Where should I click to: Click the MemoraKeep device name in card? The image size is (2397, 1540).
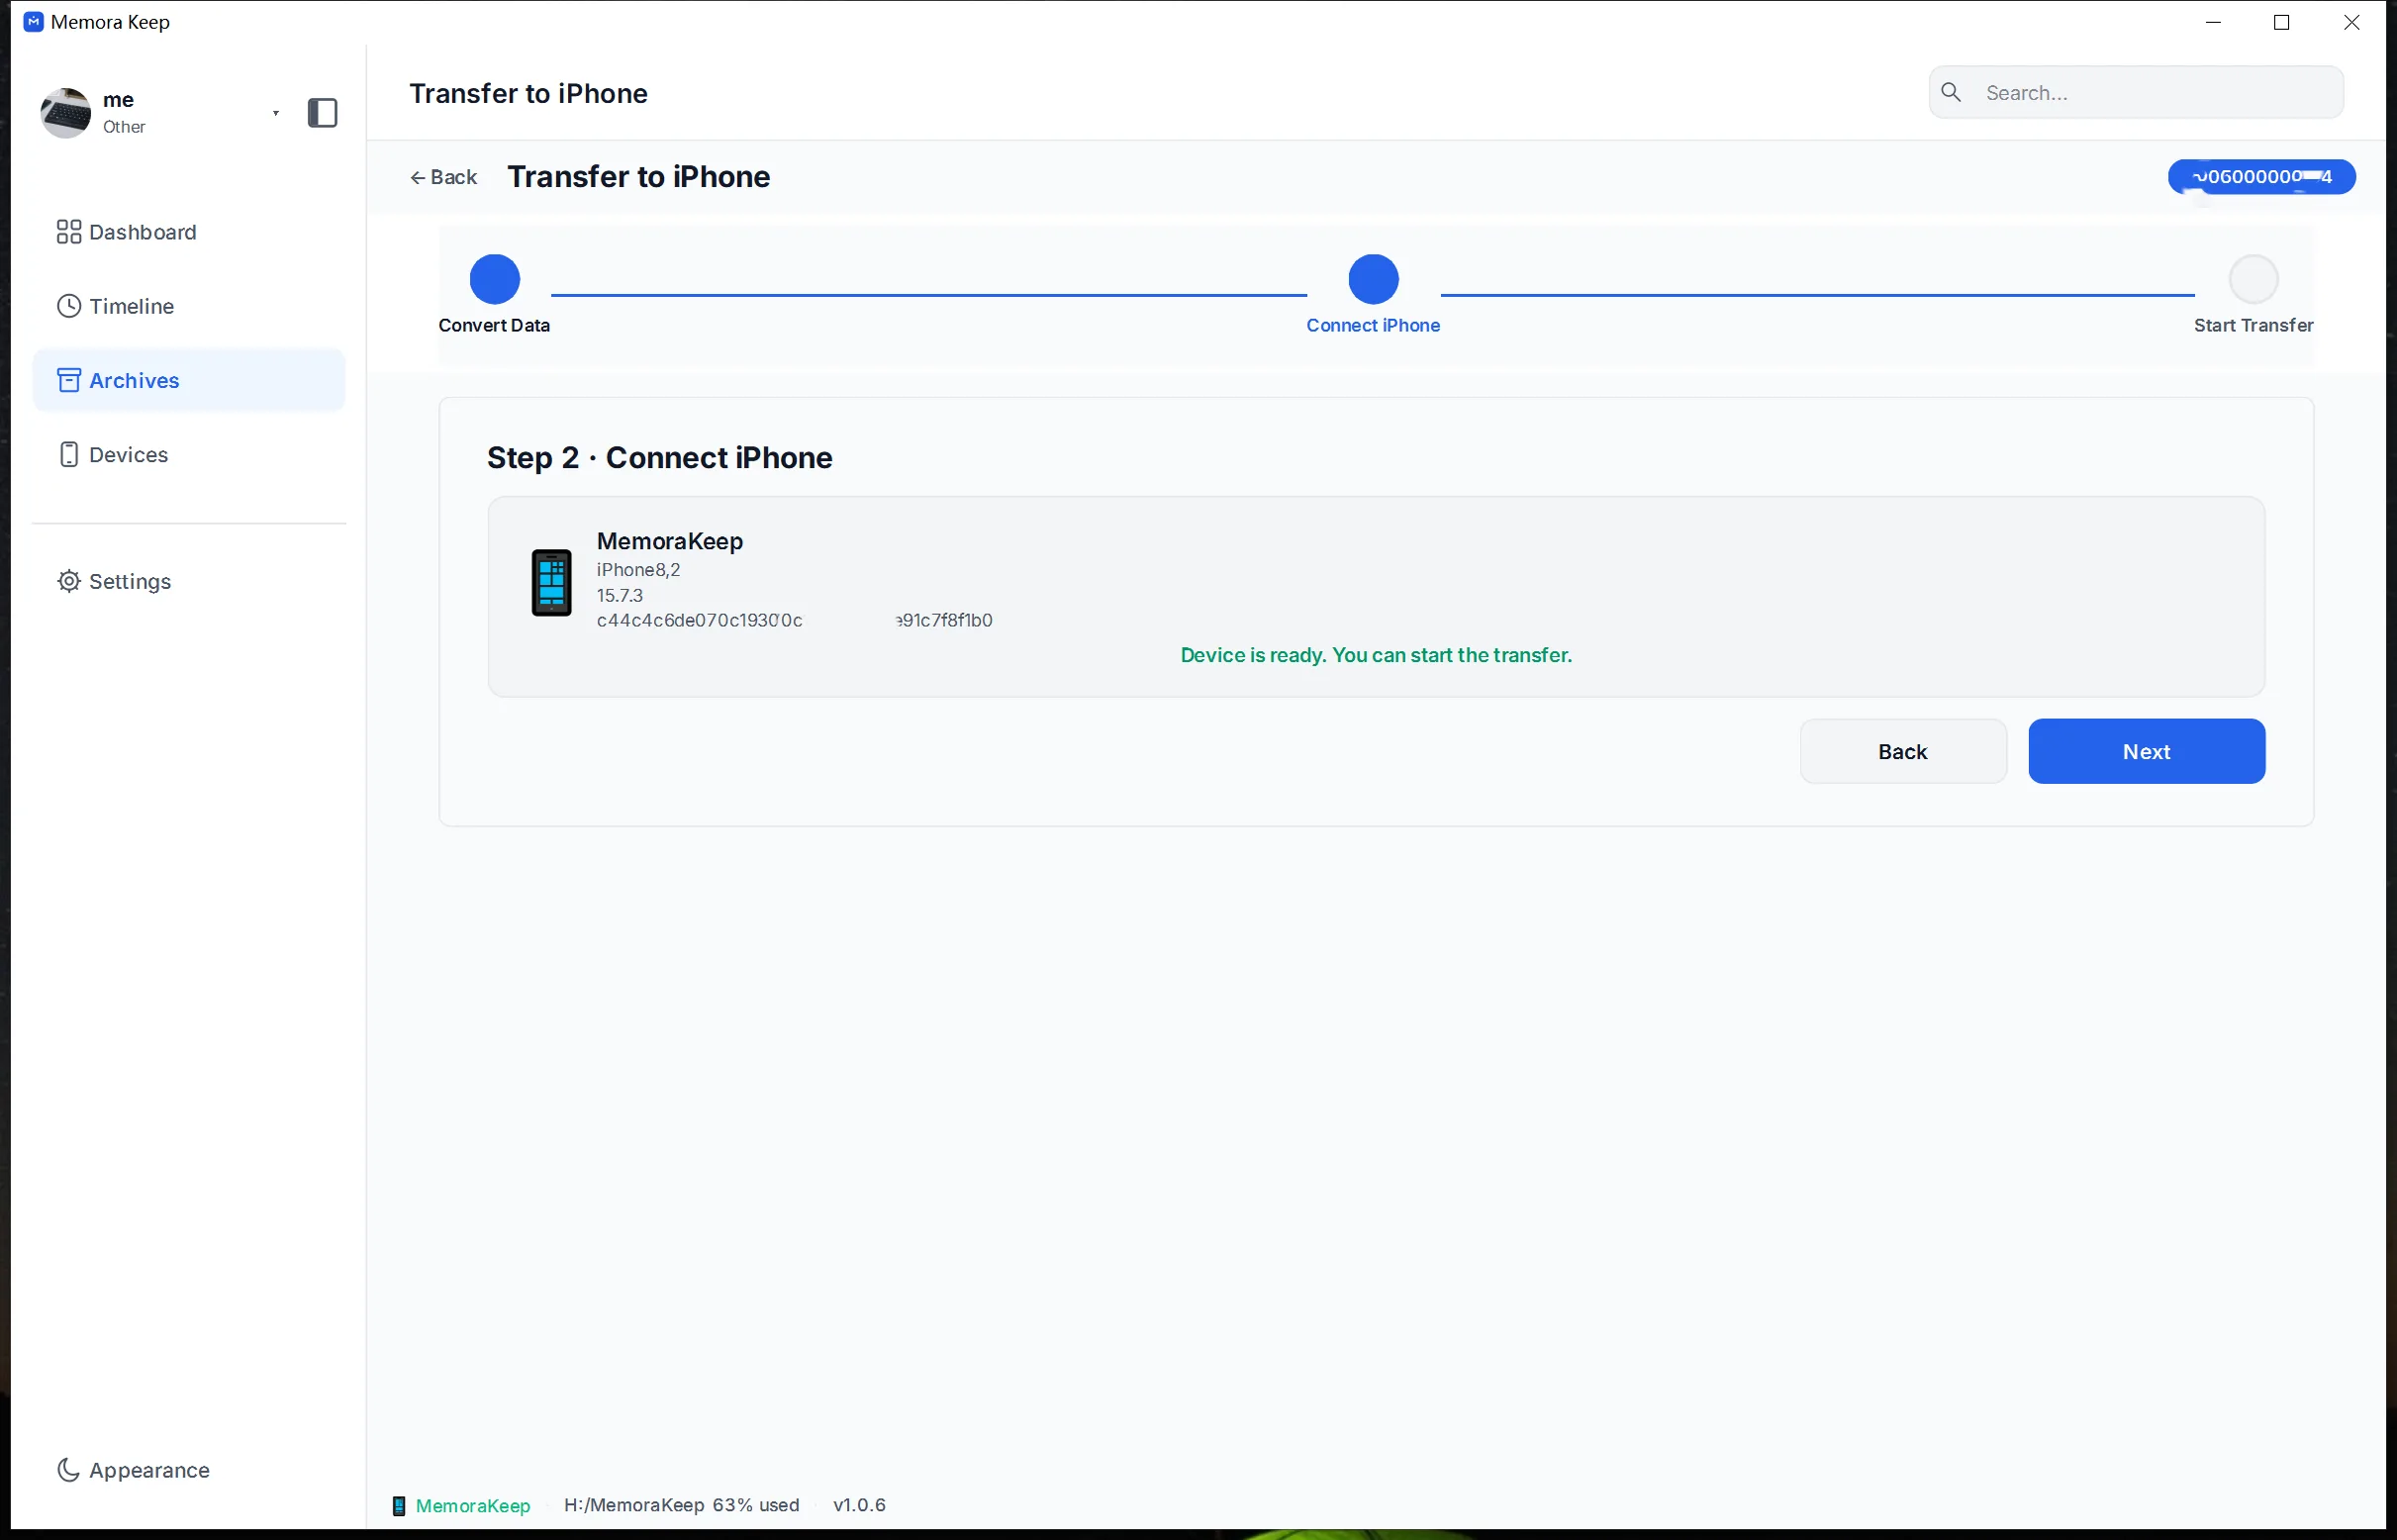click(x=670, y=541)
